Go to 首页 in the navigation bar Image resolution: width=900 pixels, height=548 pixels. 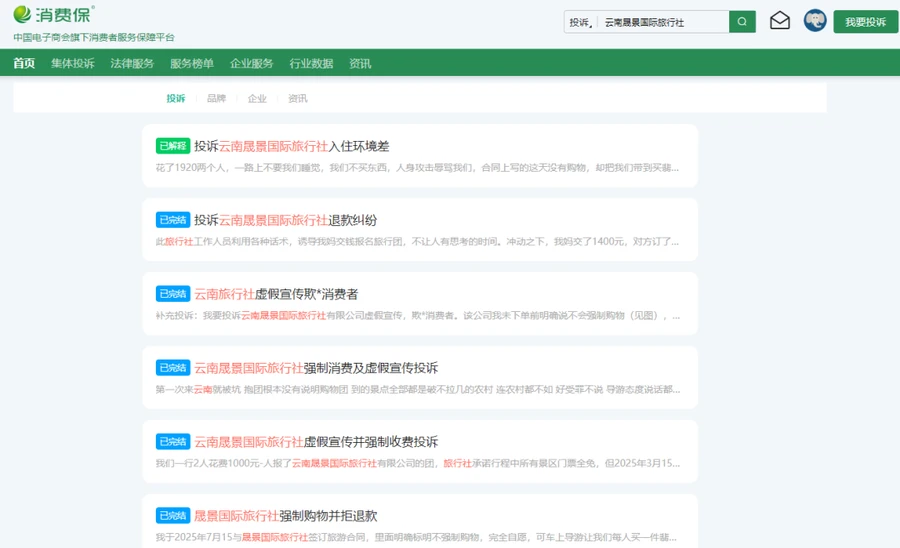(x=24, y=63)
